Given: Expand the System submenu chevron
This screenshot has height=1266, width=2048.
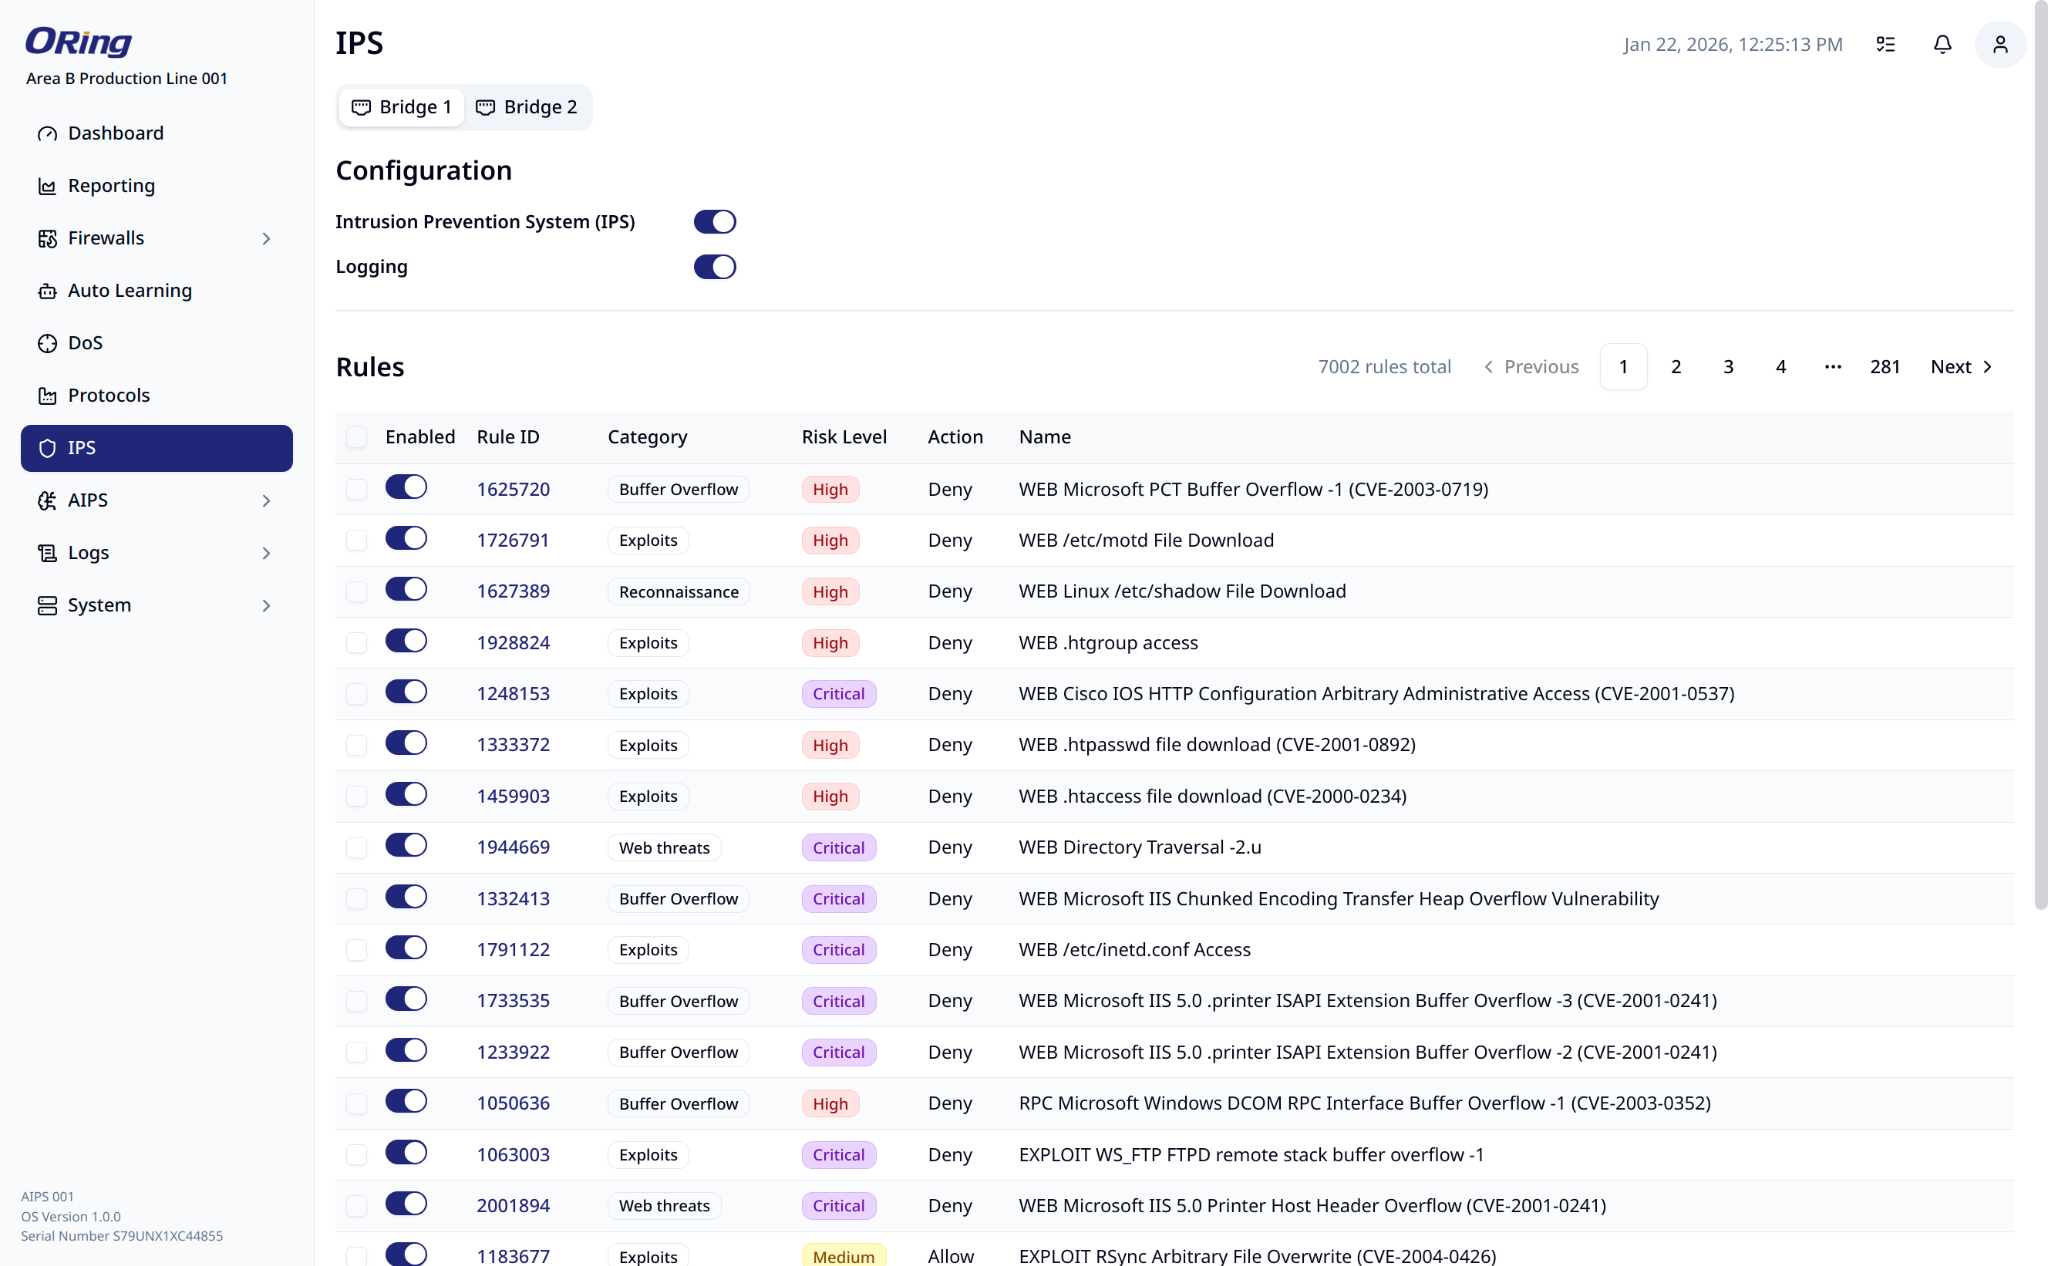Looking at the screenshot, I should [x=266, y=605].
